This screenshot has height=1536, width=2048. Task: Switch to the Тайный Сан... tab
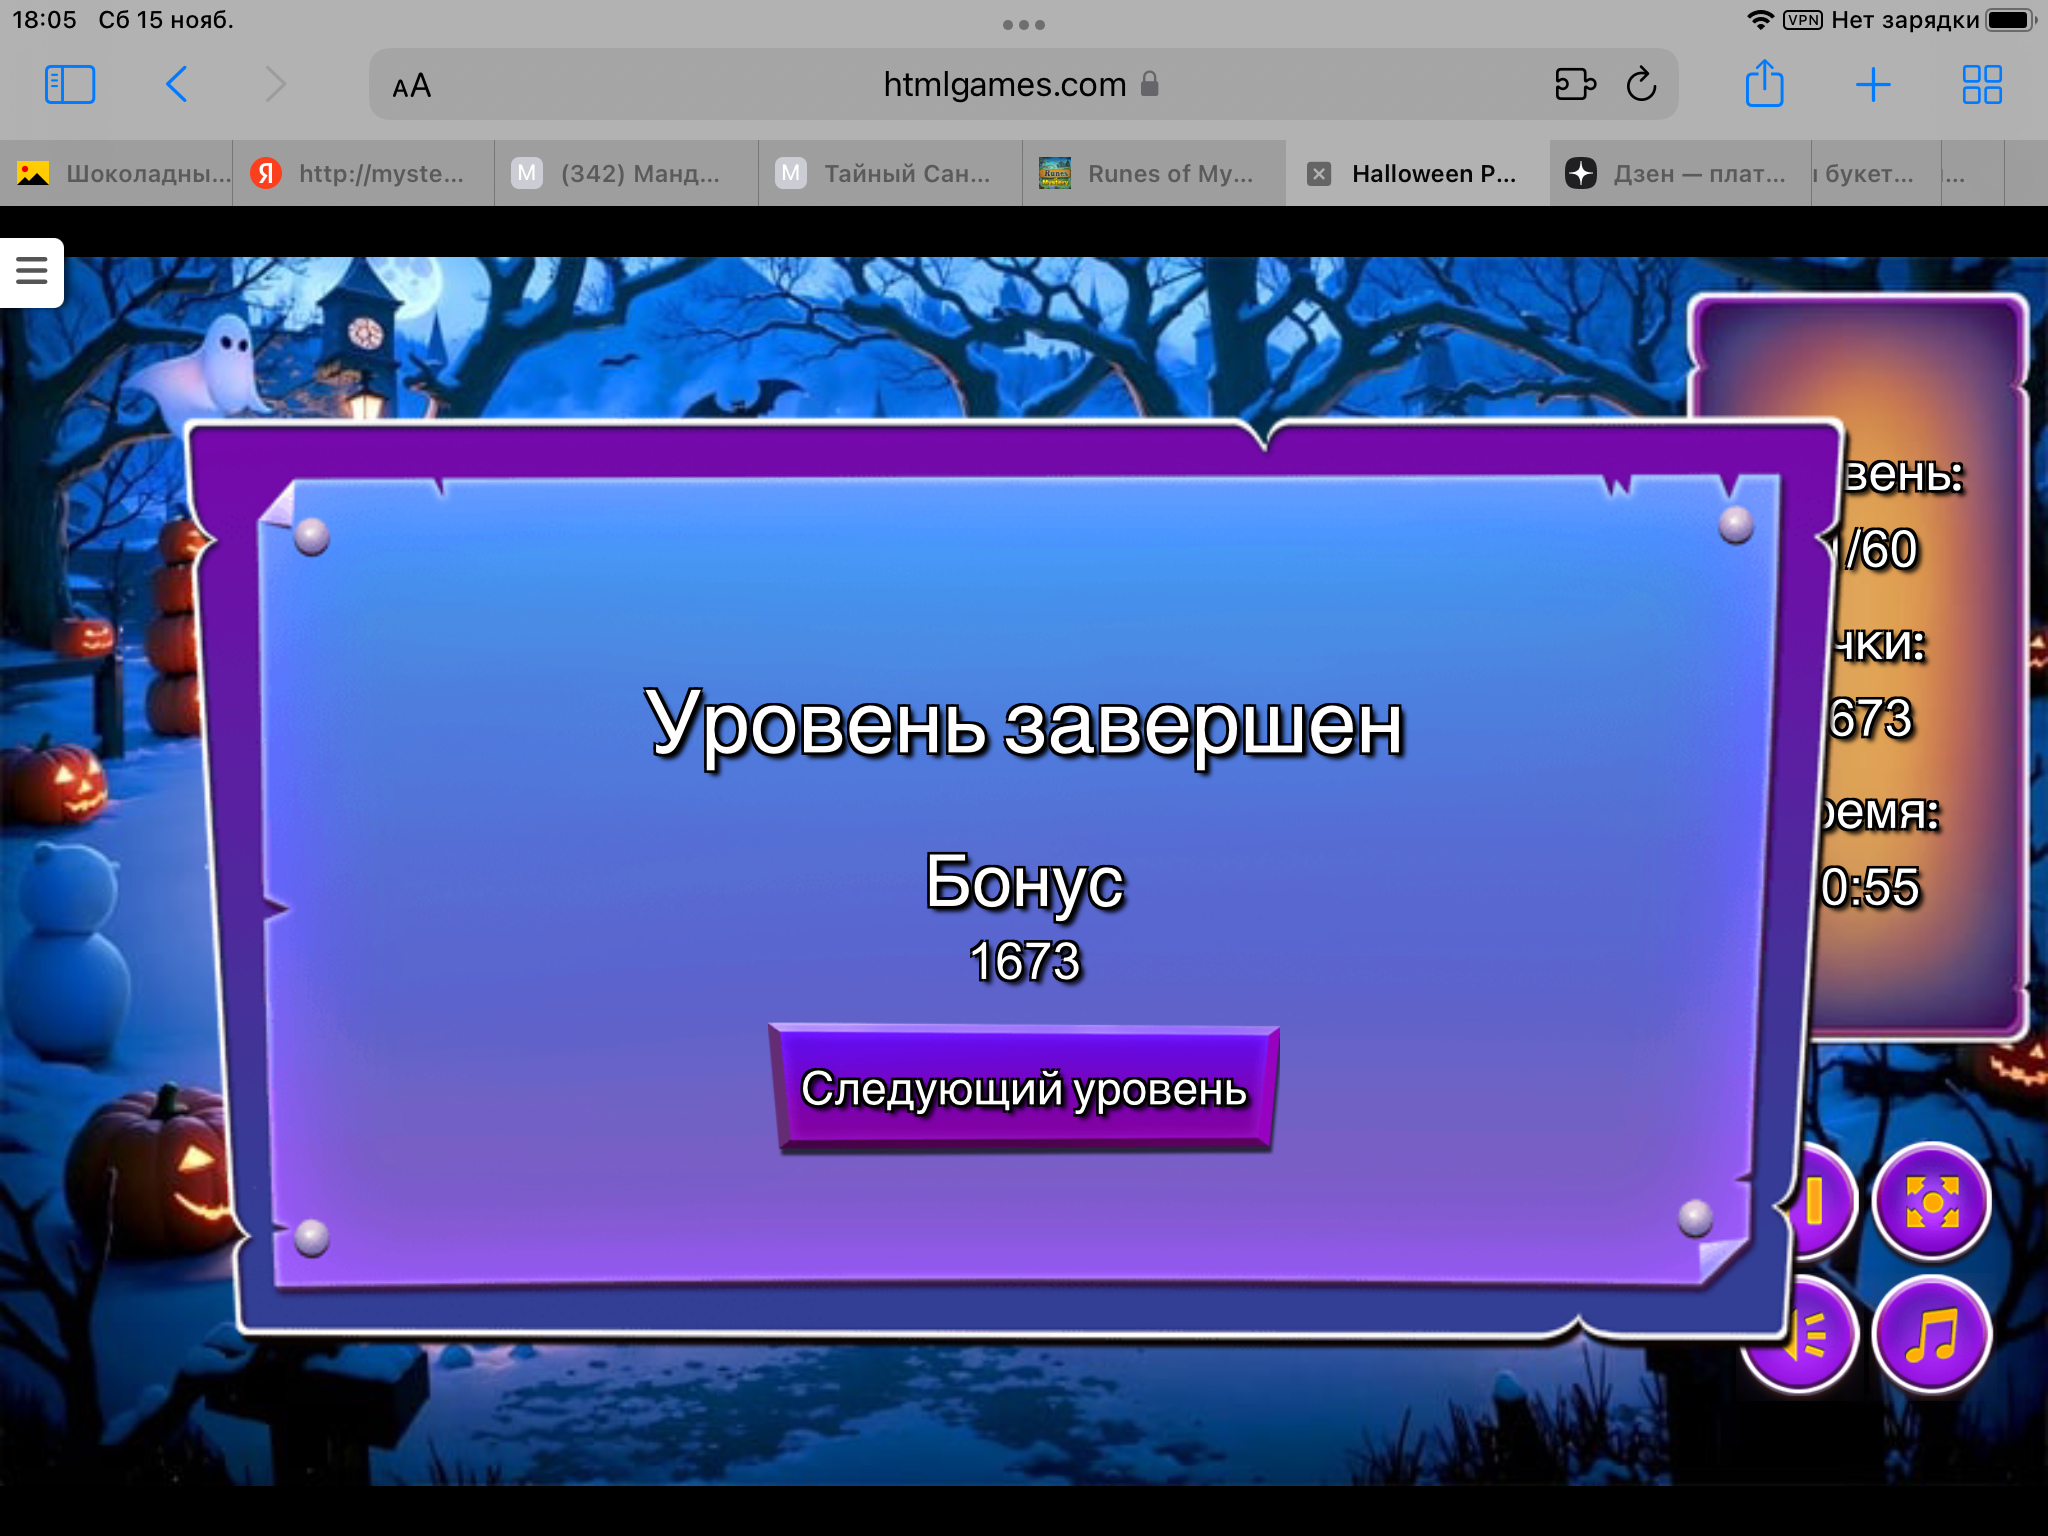point(890,174)
